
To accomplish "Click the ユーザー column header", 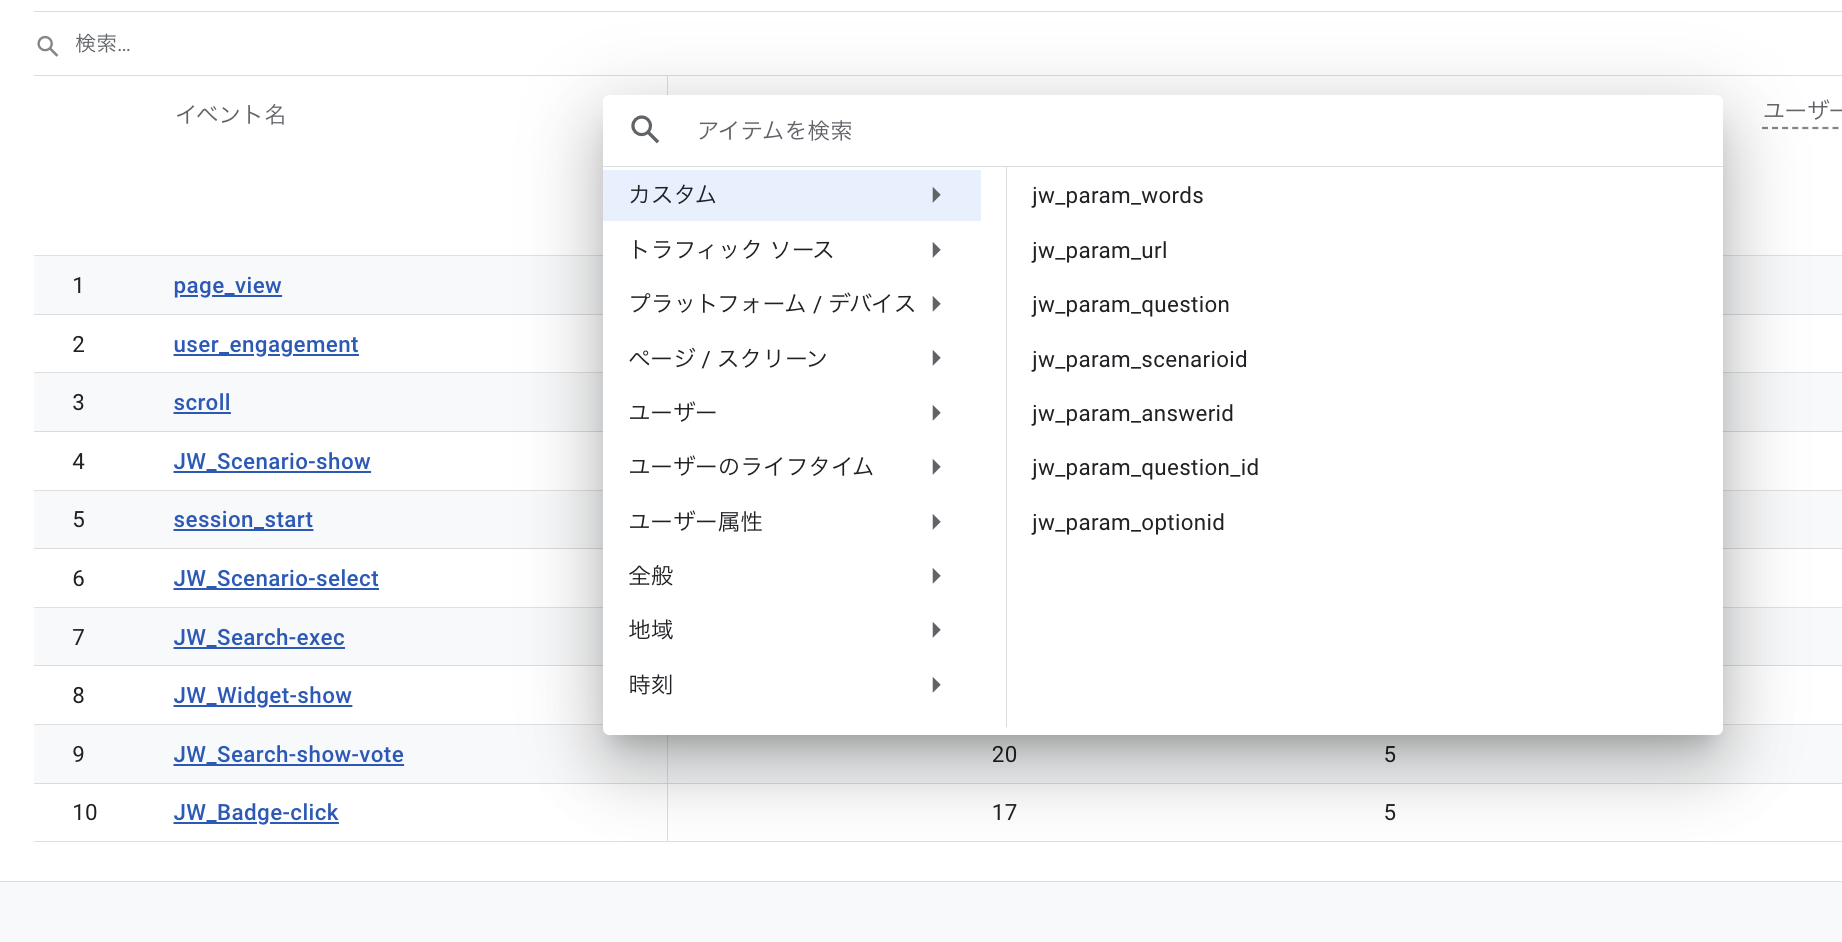I will pyautogui.click(x=1801, y=110).
